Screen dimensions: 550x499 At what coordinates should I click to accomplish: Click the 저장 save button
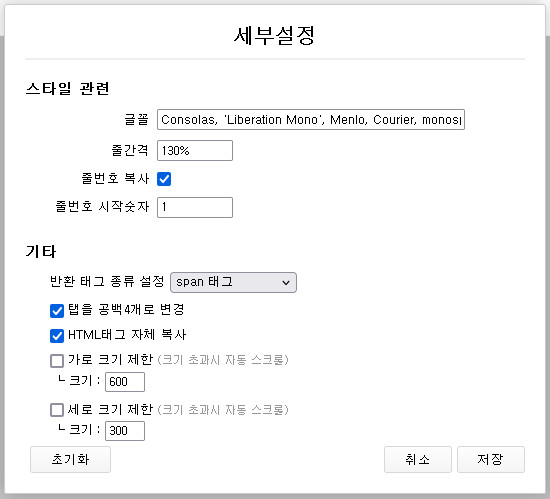pos(491,459)
